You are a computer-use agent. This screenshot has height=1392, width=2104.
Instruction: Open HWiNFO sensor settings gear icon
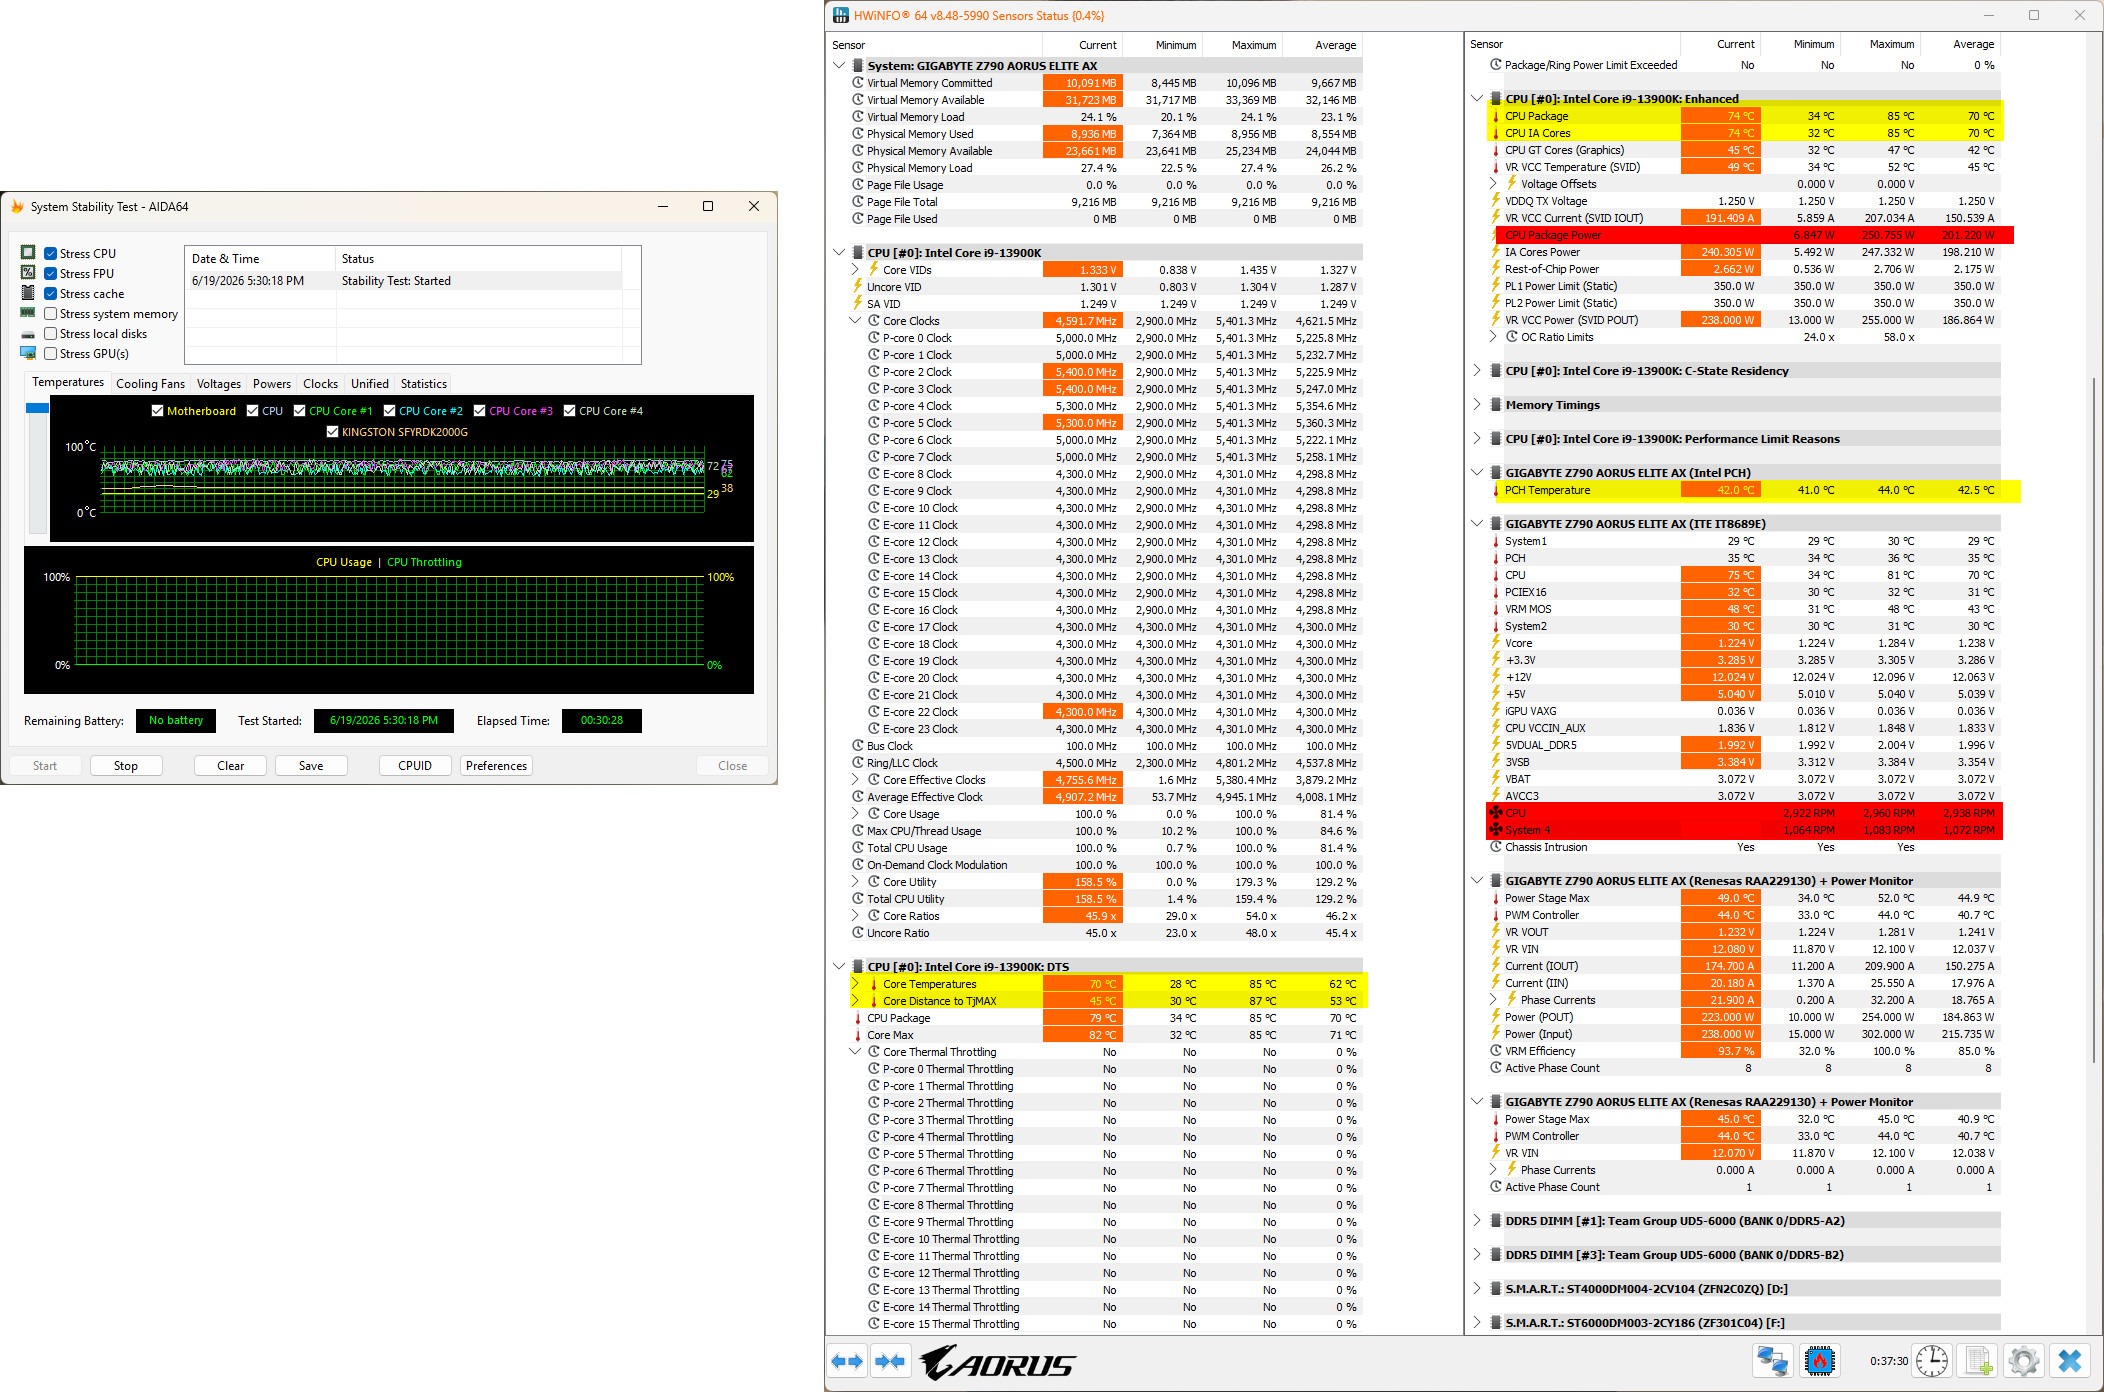pos(2023,1361)
